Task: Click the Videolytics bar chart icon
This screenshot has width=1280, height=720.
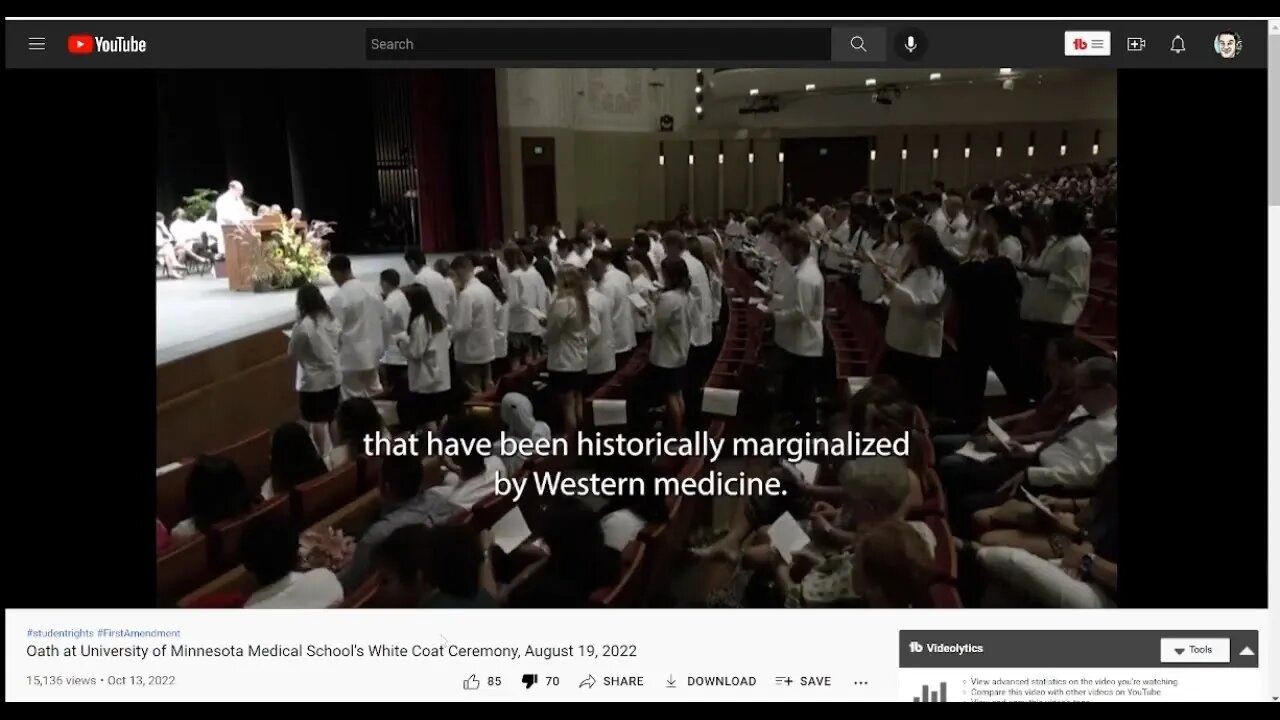Action: [930, 691]
